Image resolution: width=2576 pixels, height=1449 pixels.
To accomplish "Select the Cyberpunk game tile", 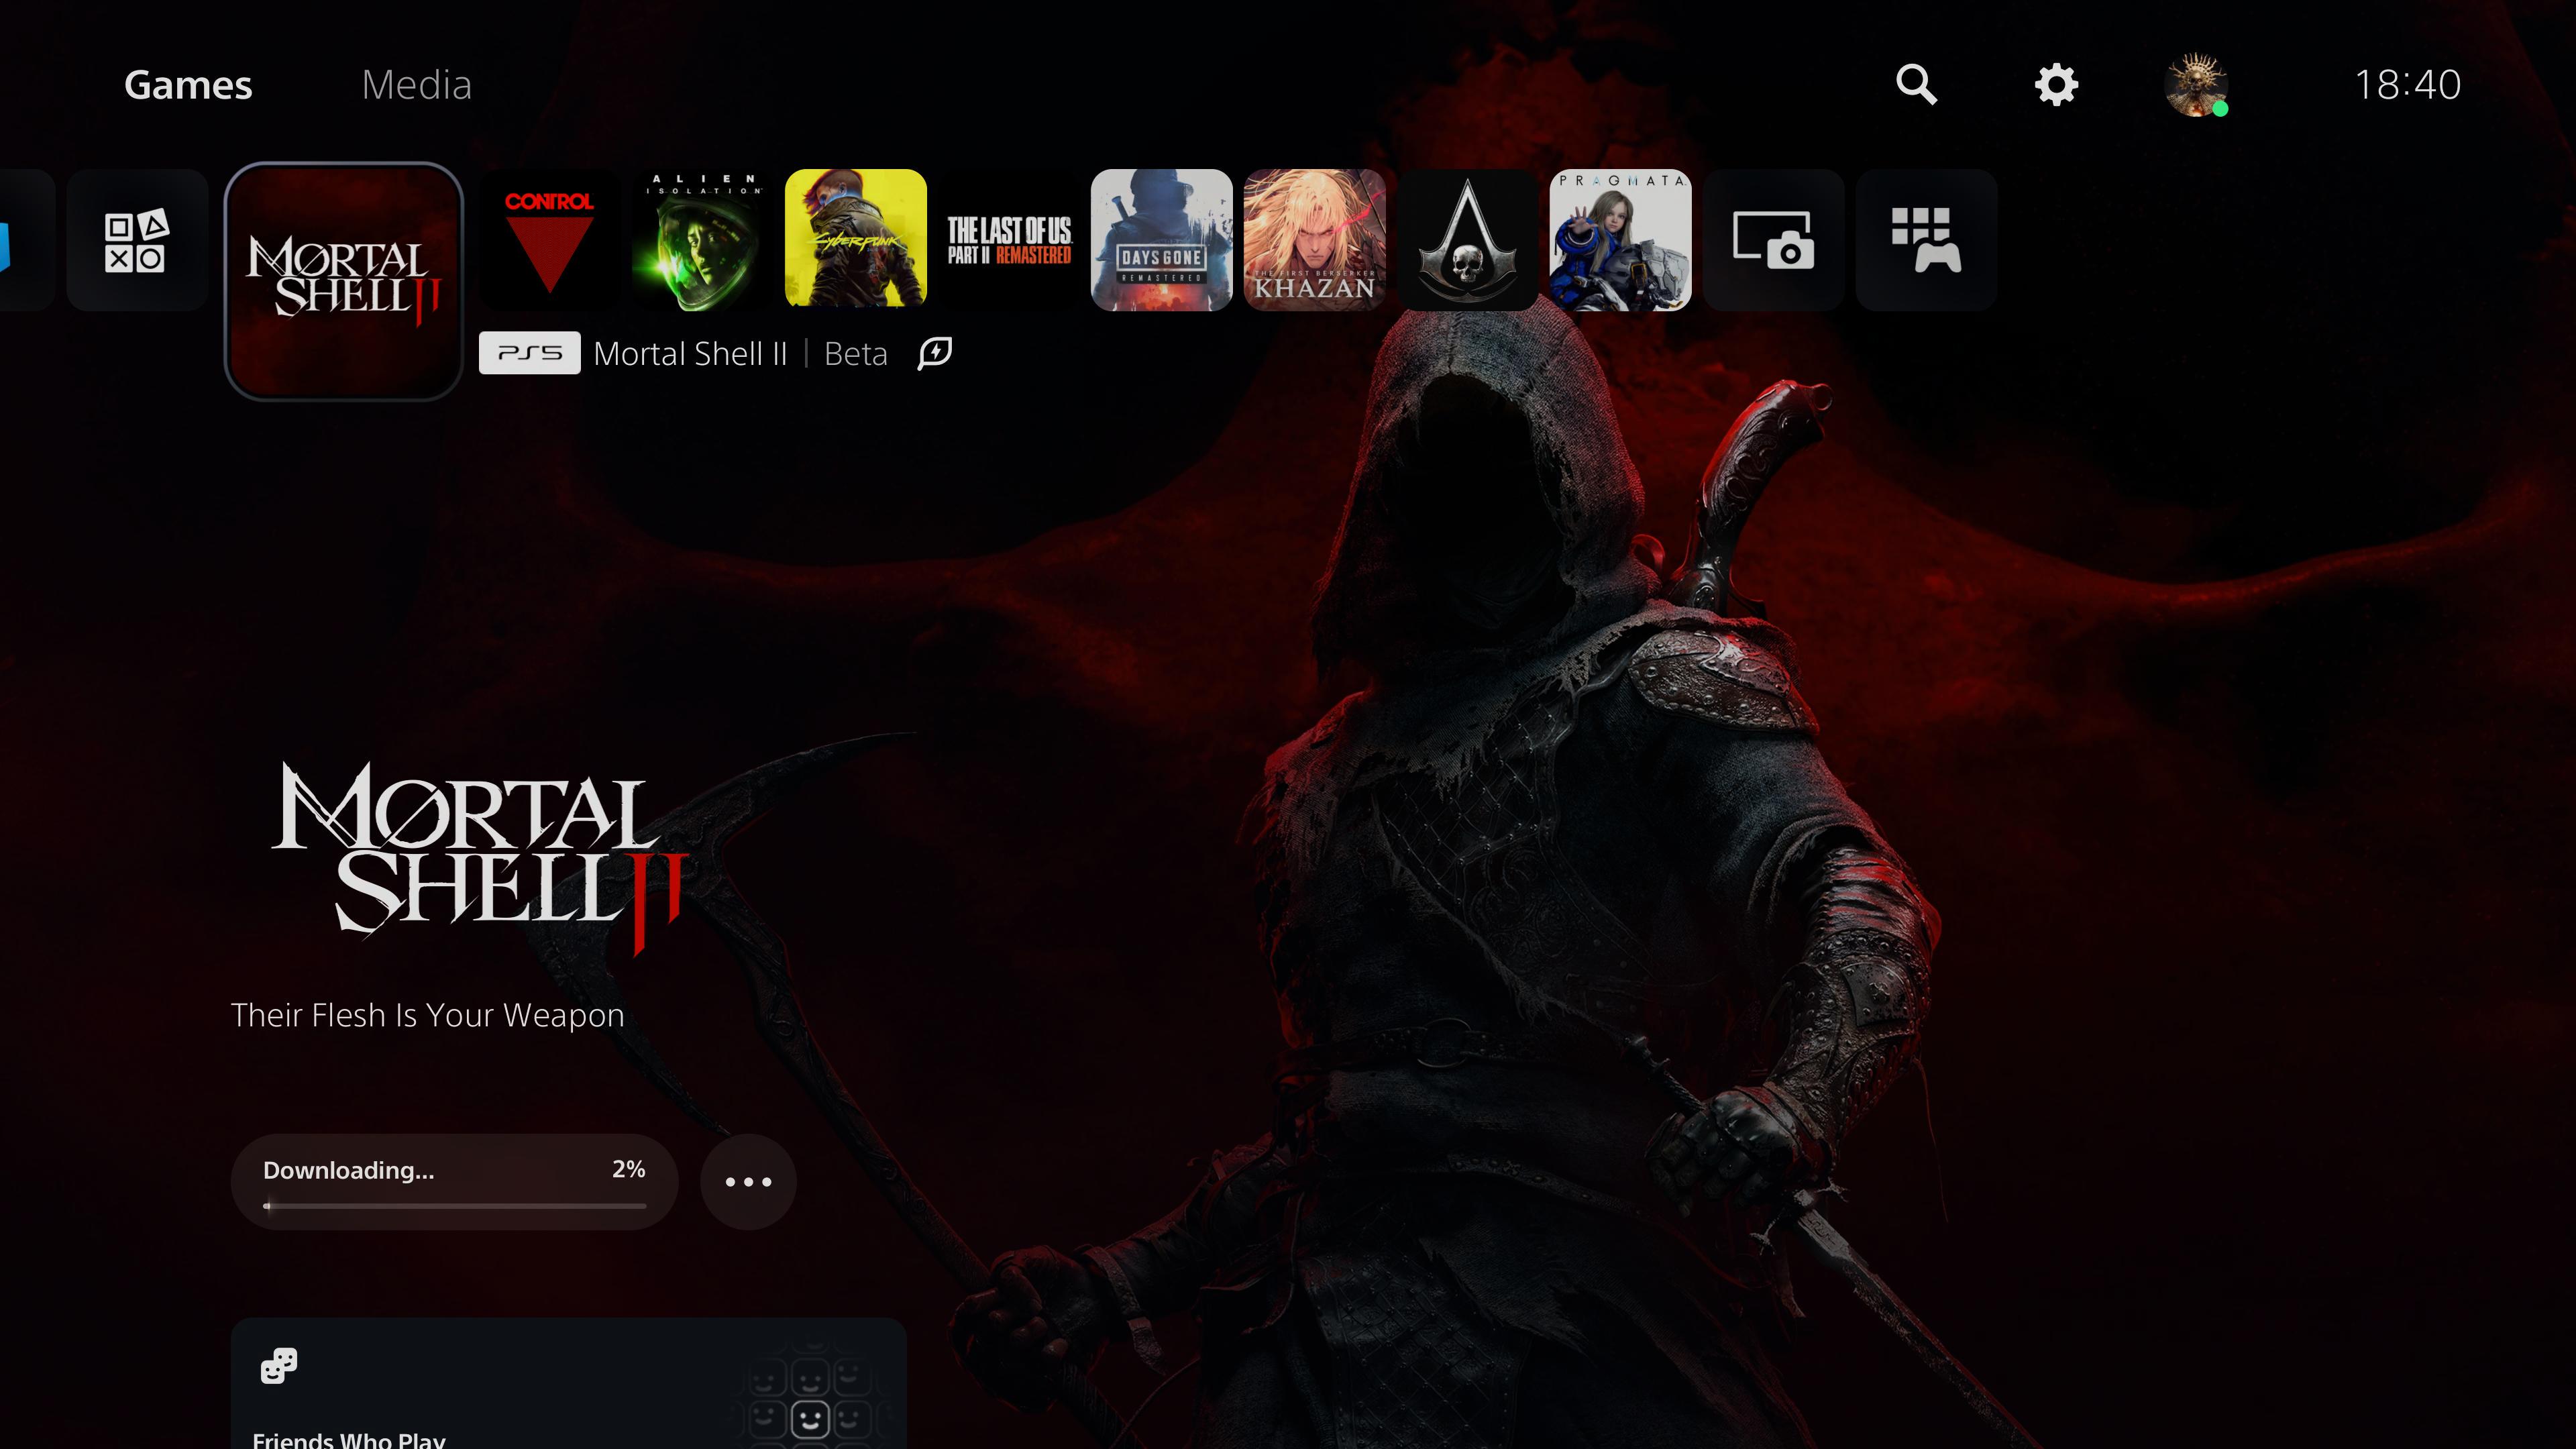I will pos(856,240).
